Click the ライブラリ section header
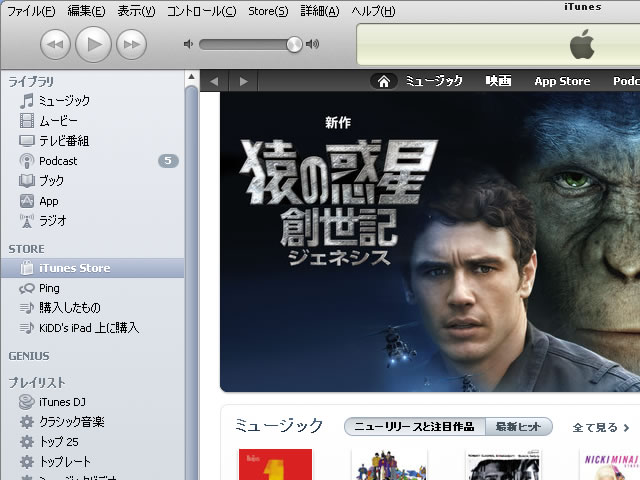Viewport: 640px width, 480px height. pyautogui.click(x=31, y=82)
